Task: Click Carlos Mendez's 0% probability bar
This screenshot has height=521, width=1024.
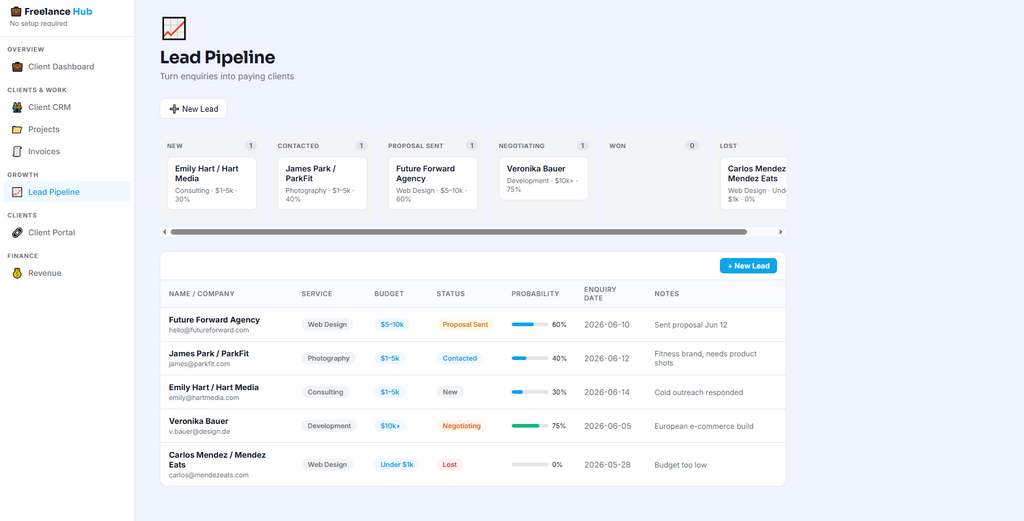Action: coord(530,465)
